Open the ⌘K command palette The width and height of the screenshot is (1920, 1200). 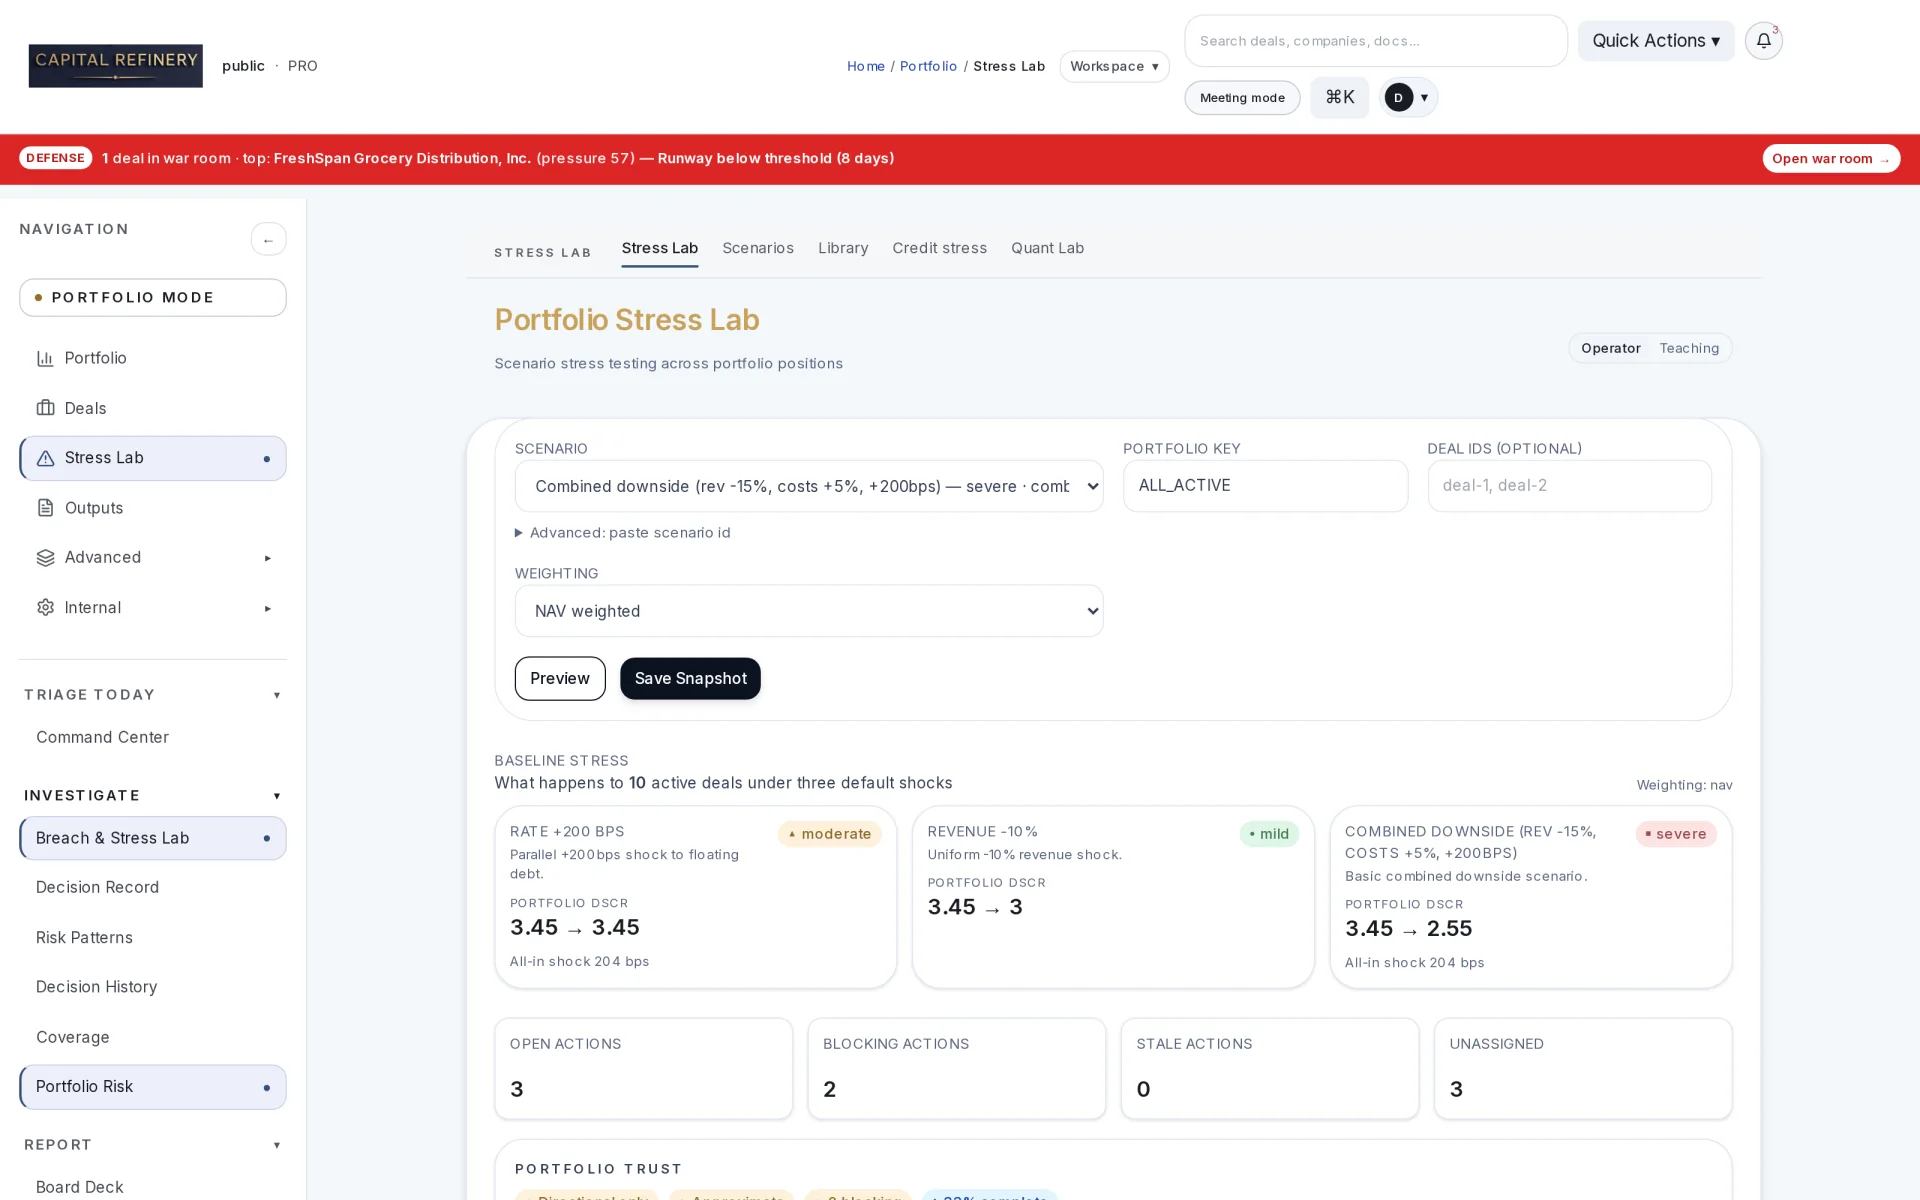[1339, 97]
